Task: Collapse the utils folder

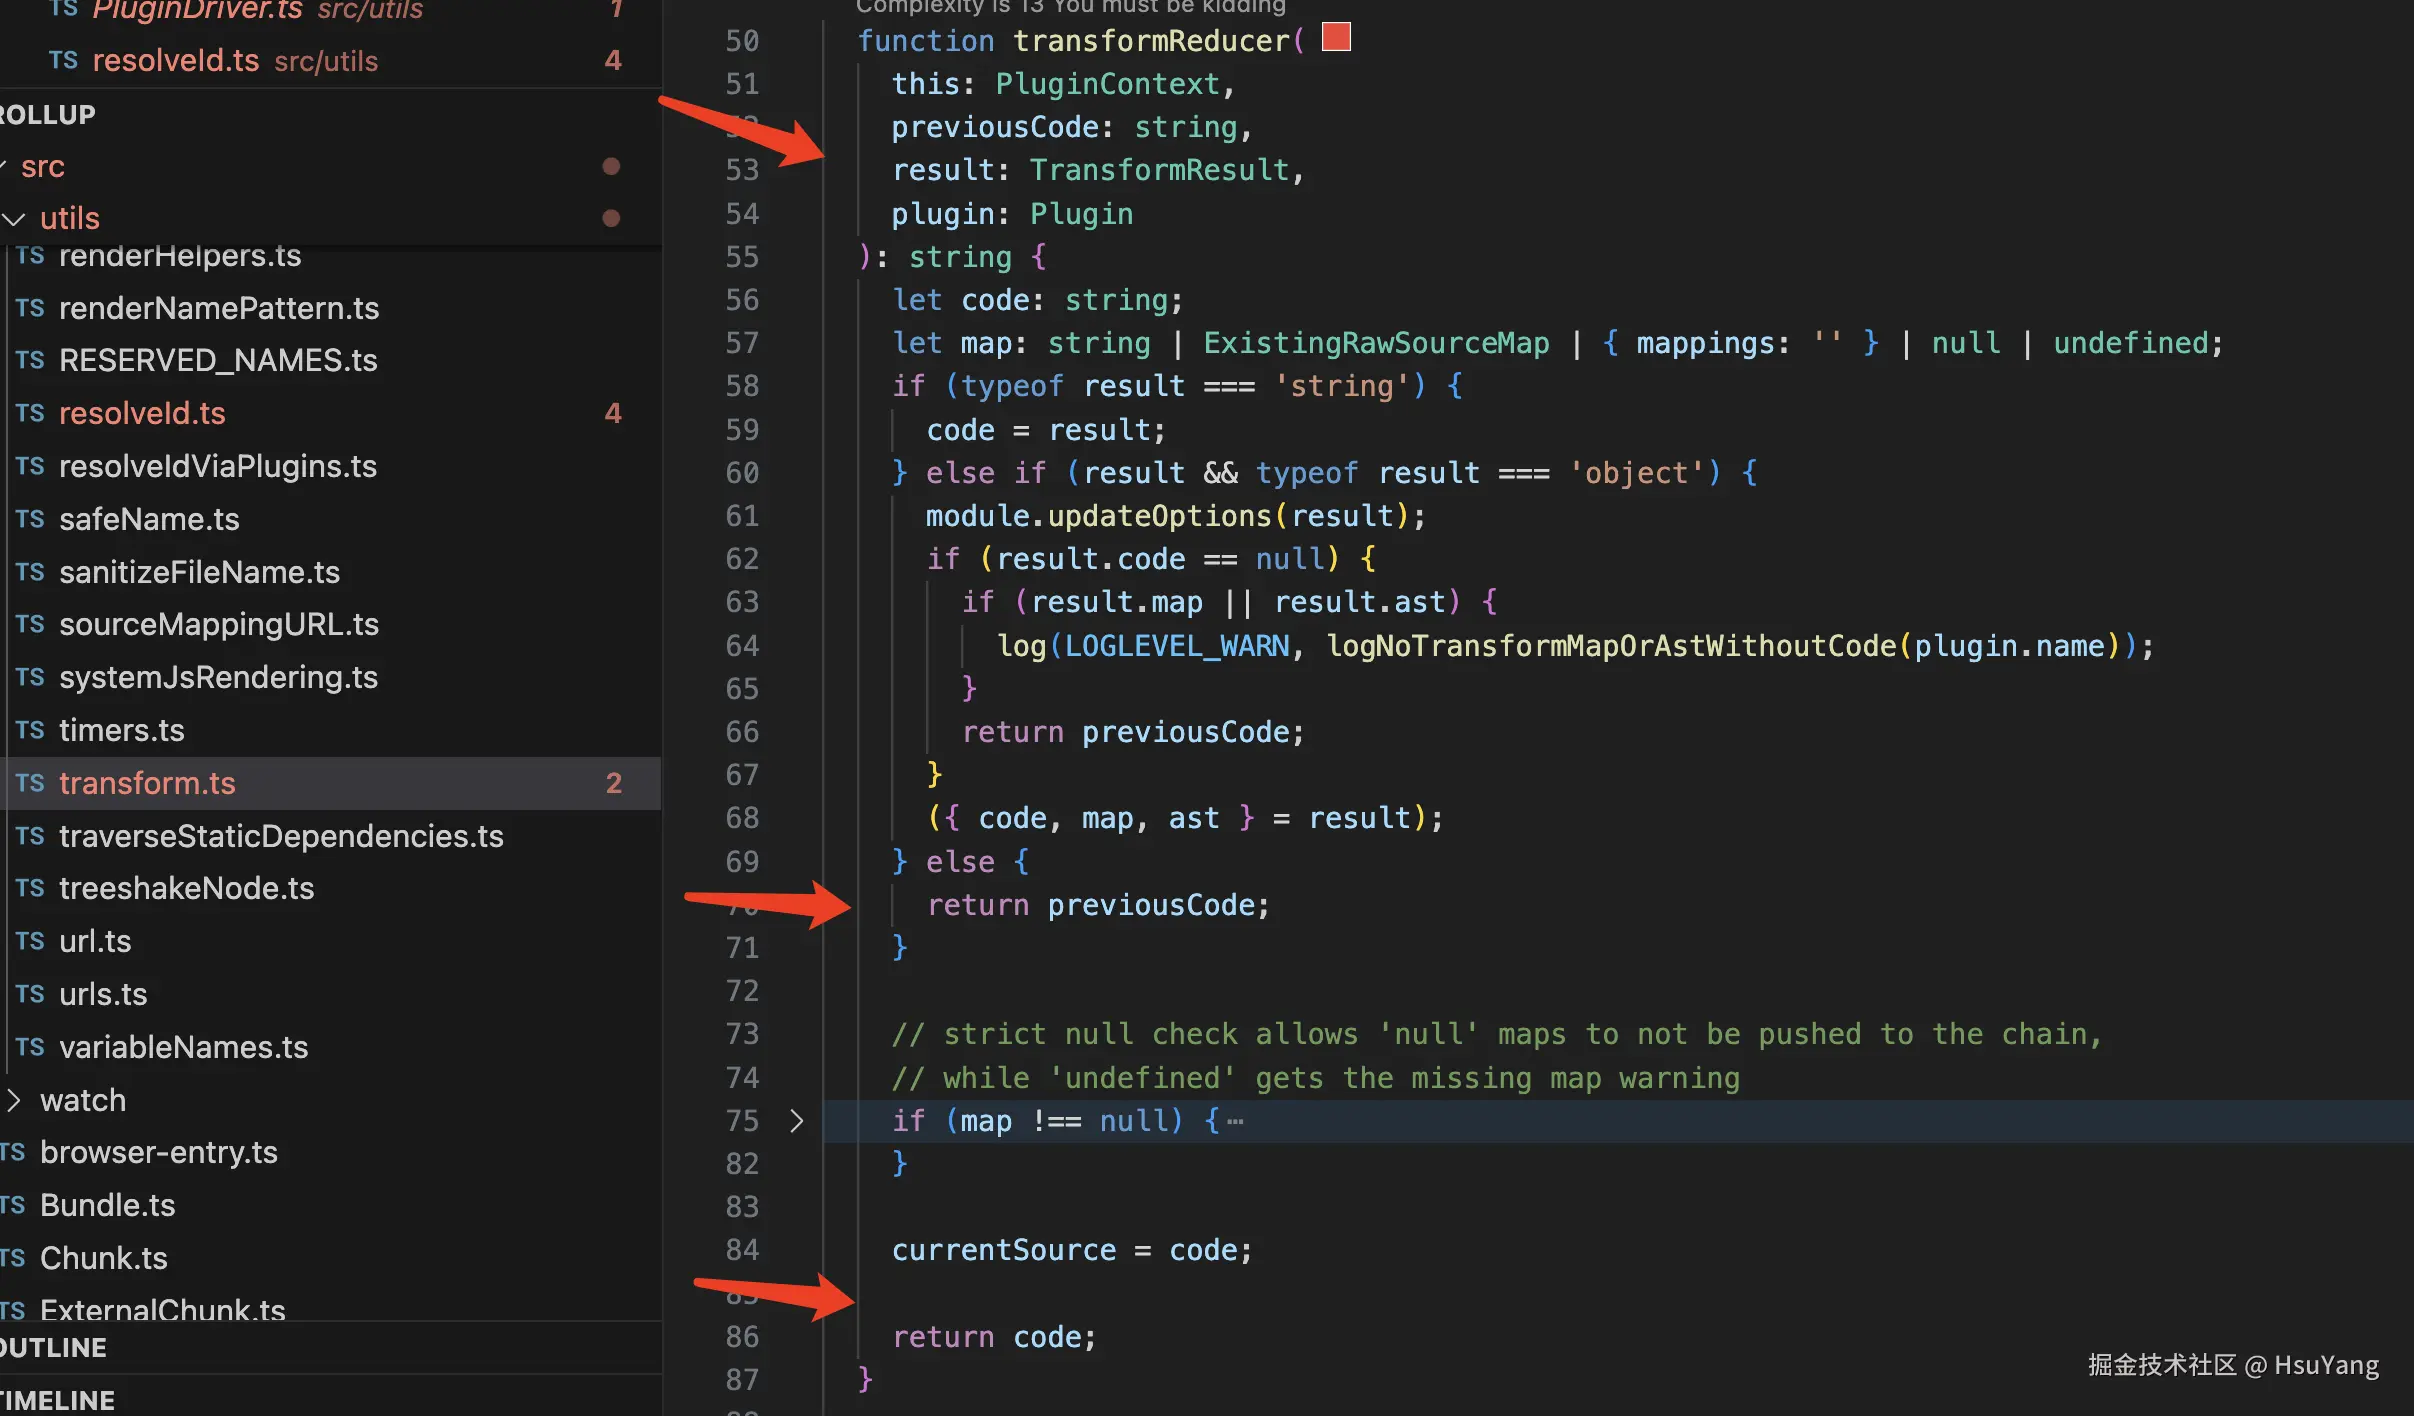Action: click(x=14, y=218)
